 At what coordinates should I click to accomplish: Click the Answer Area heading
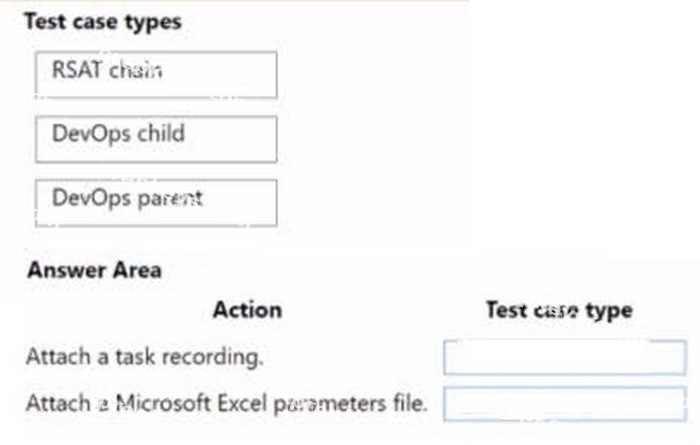pos(94,270)
